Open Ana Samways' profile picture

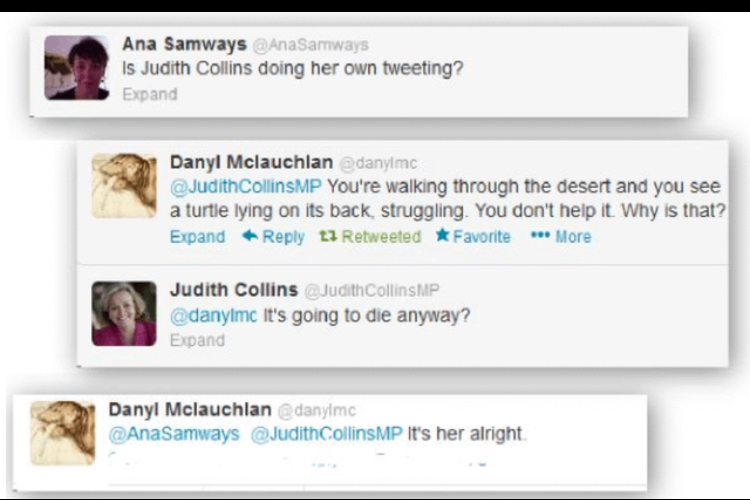(77, 67)
